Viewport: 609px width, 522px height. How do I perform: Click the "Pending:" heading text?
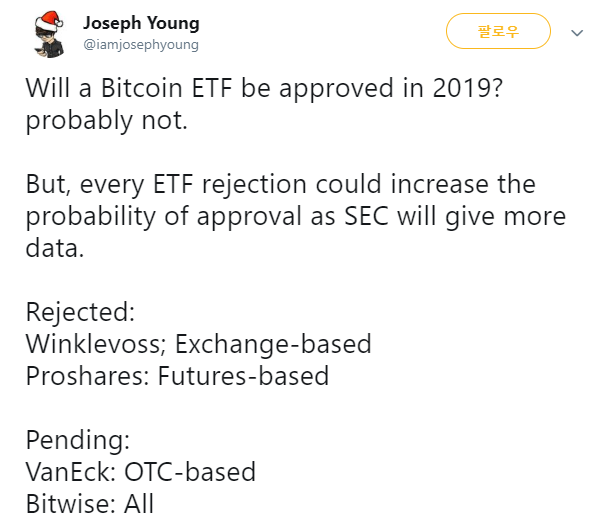(x=78, y=440)
